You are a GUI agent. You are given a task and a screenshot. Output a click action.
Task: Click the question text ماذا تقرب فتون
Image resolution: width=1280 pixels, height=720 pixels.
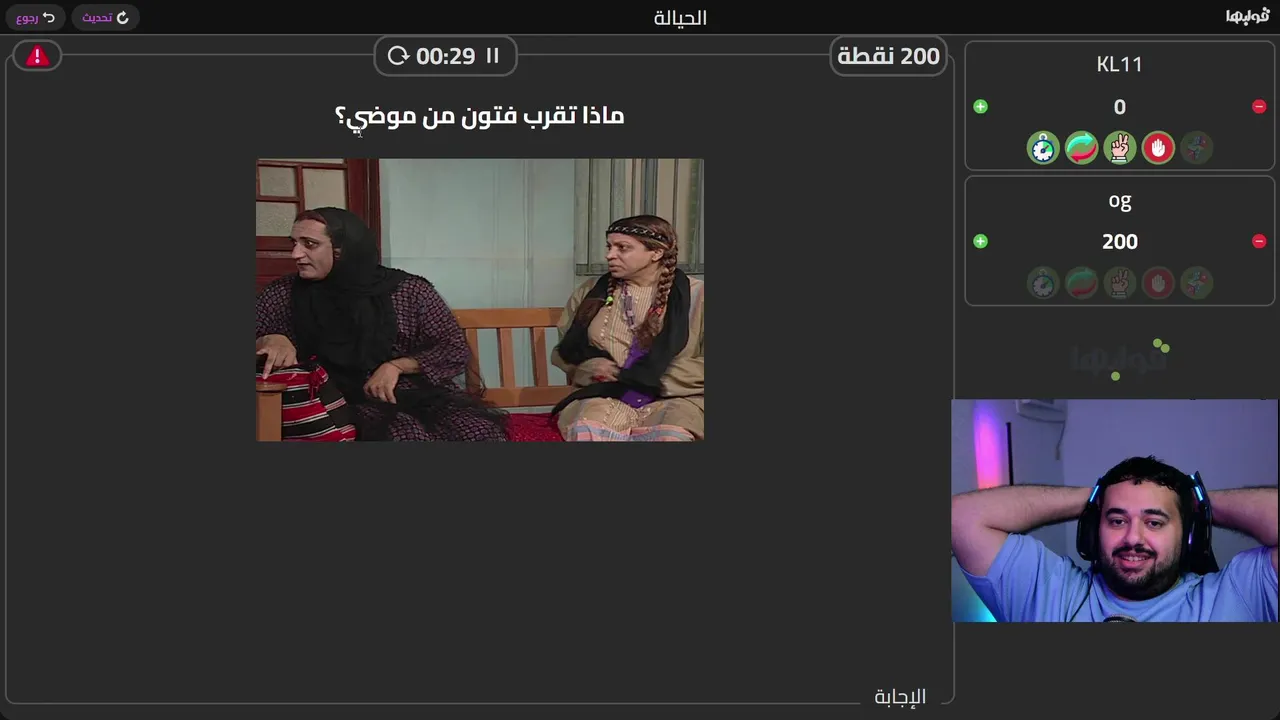[x=479, y=117]
